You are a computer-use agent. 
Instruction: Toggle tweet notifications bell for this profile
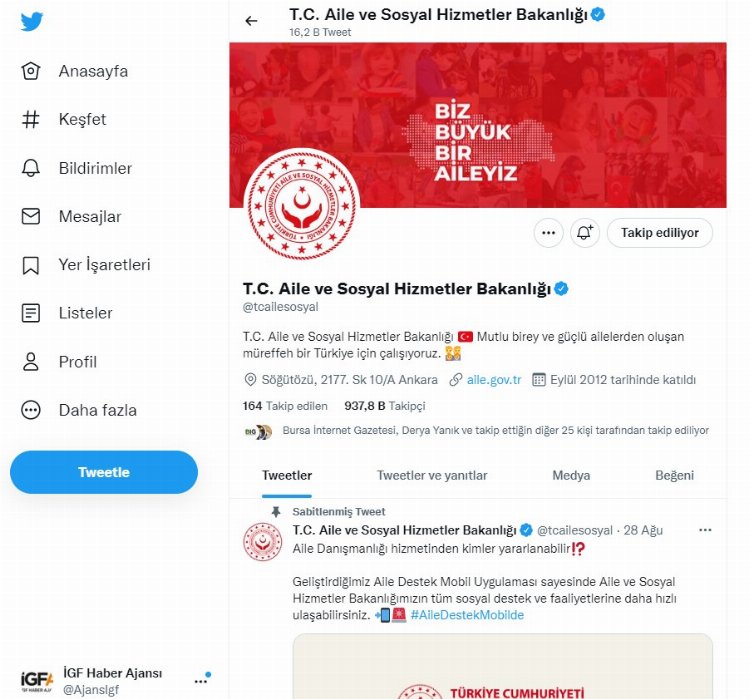coord(585,233)
